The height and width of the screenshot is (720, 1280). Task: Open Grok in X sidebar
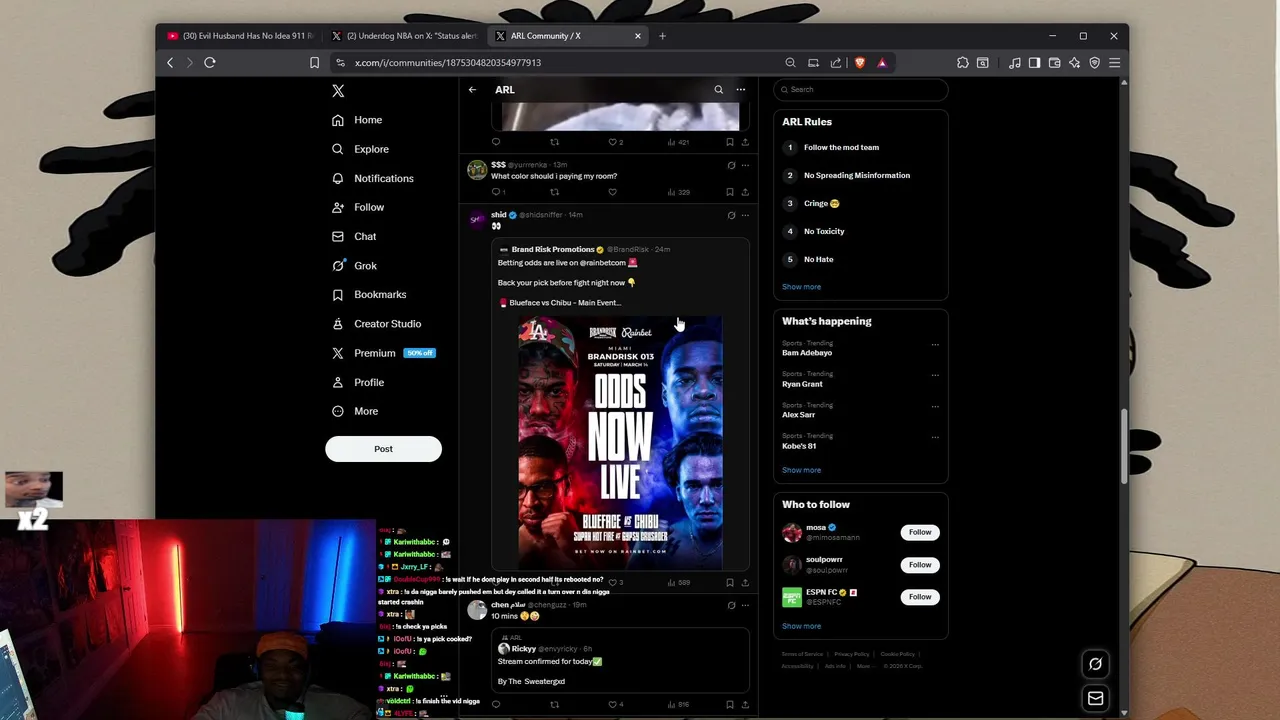[354, 266]
